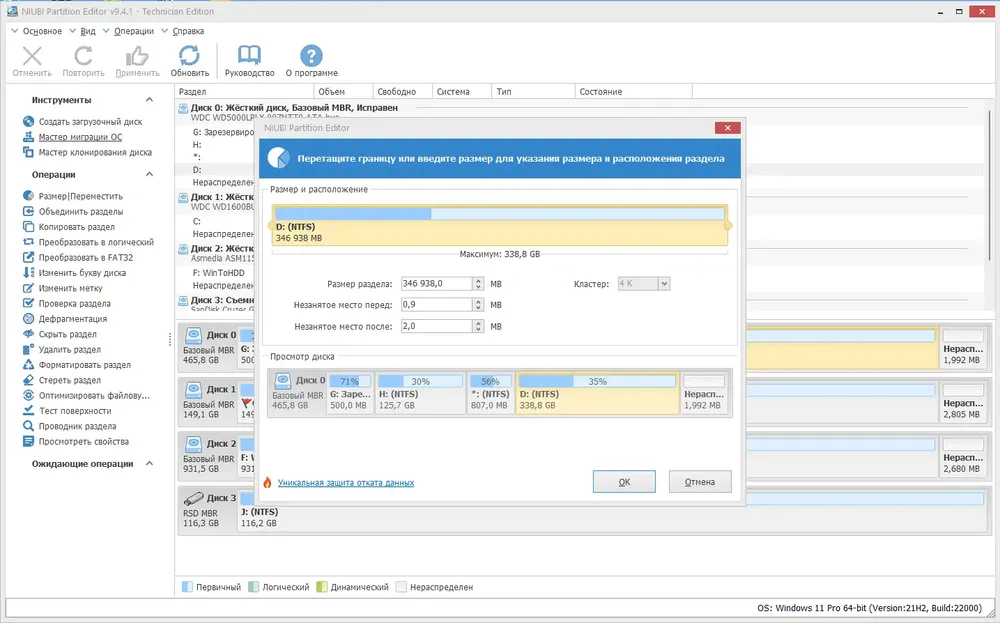Screen dimensions: 1000x623
Task: Click the Незанятое место перед input field
Action: tap(437, 305)
